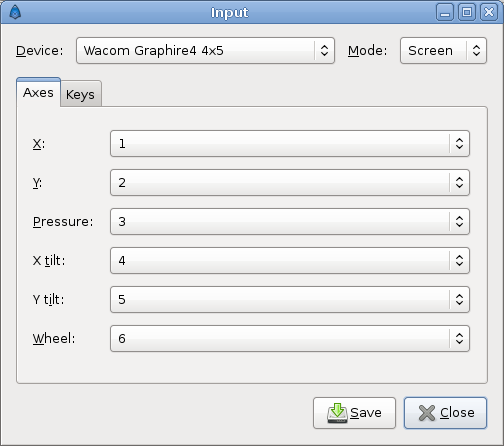Click the Pressure label text
Screen dimensions: 504x446
click(63, 222)
